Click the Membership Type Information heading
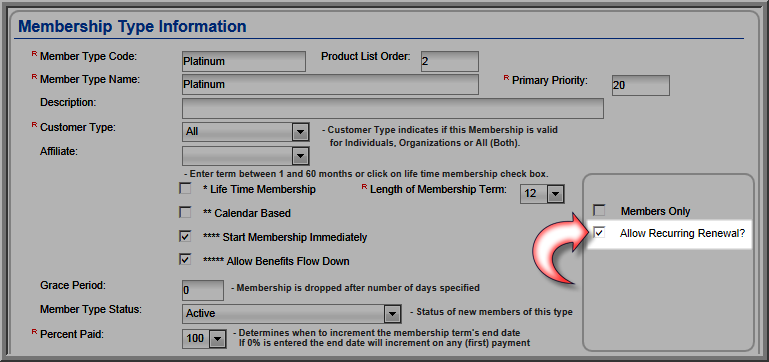This screenshot has width=769, height=362. (x=132, y=26)
